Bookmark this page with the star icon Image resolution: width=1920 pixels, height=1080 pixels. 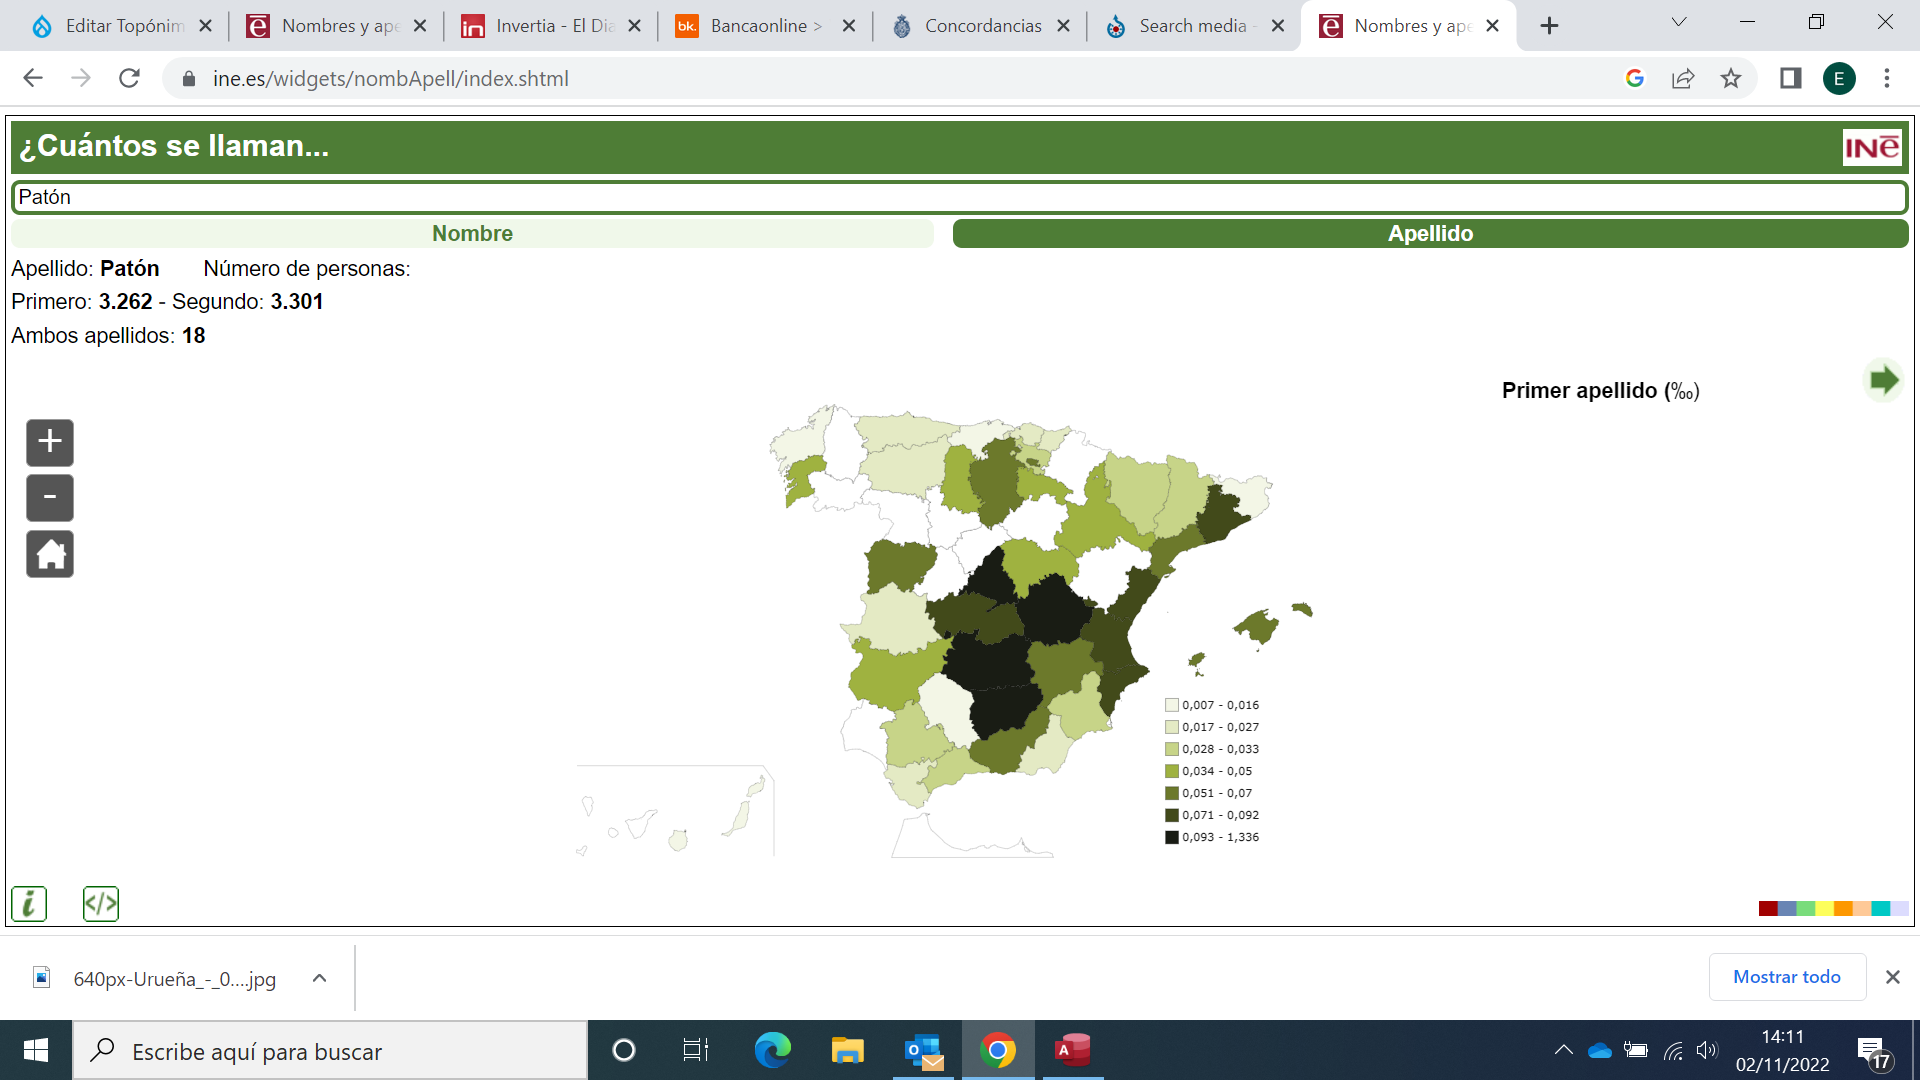coord(1731,78)
